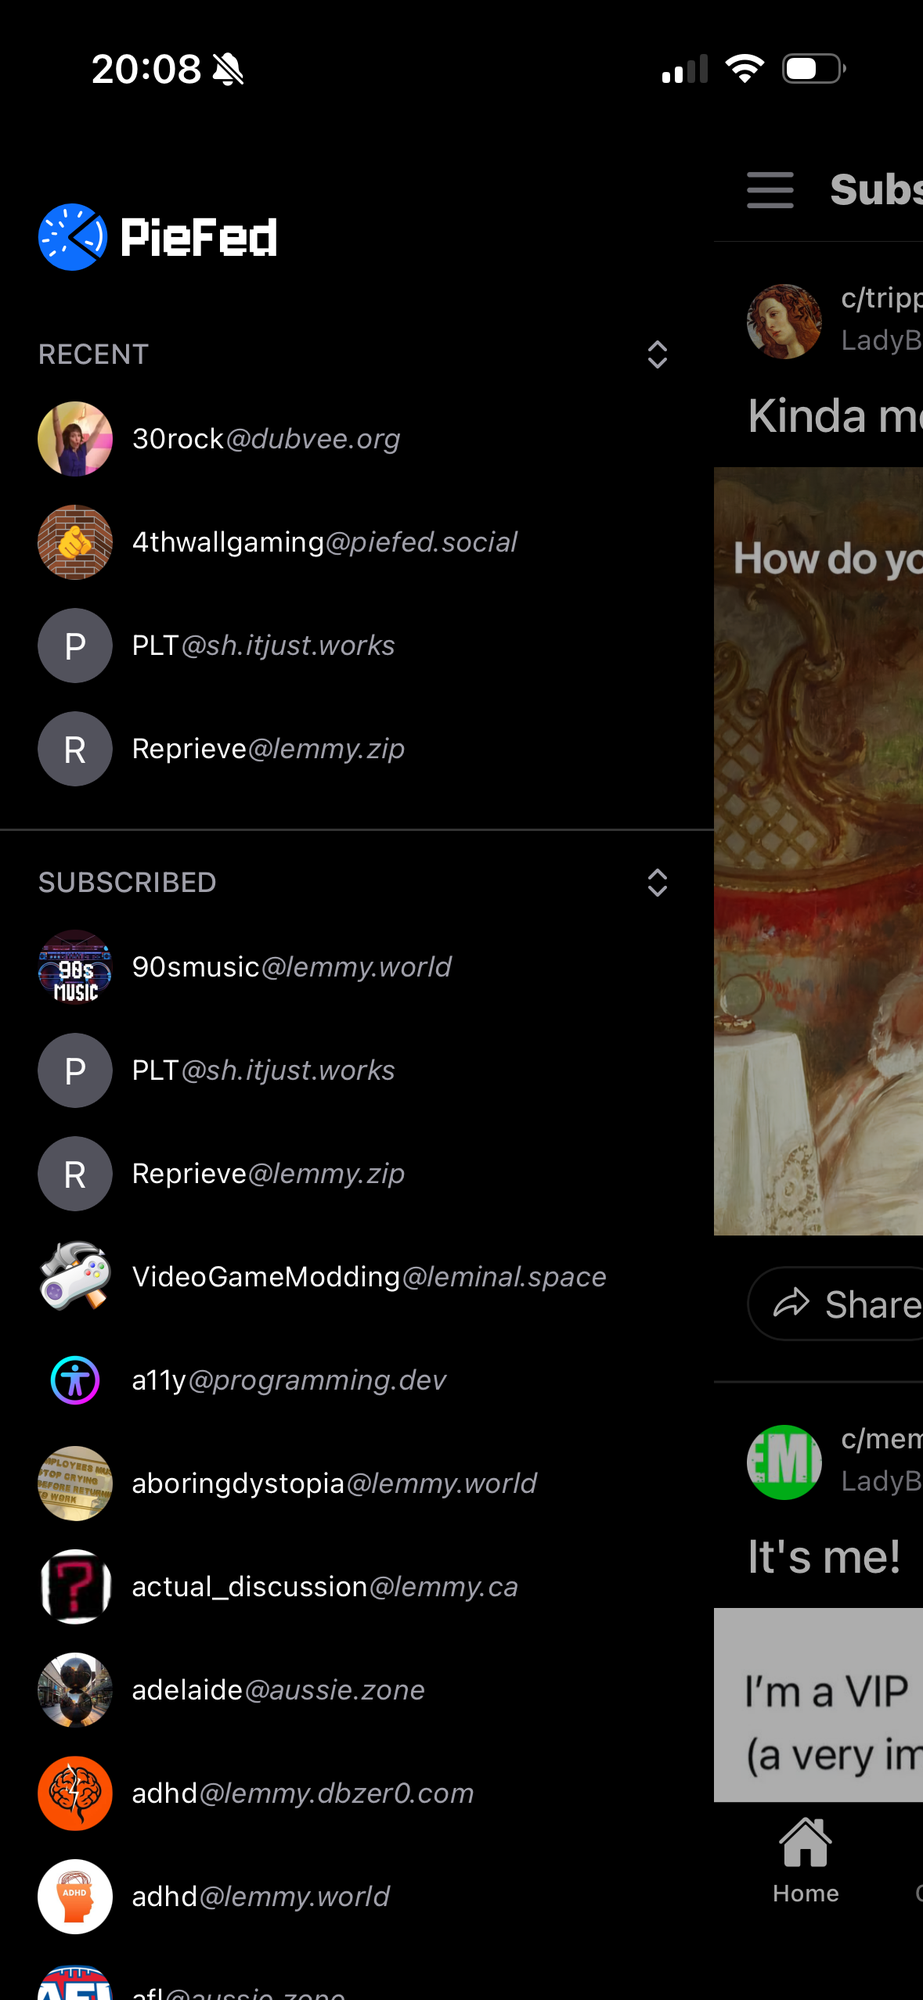The image size is (923, 2000).
Task: Tap the hamburger menu icon
Action: tap(769, 190)
